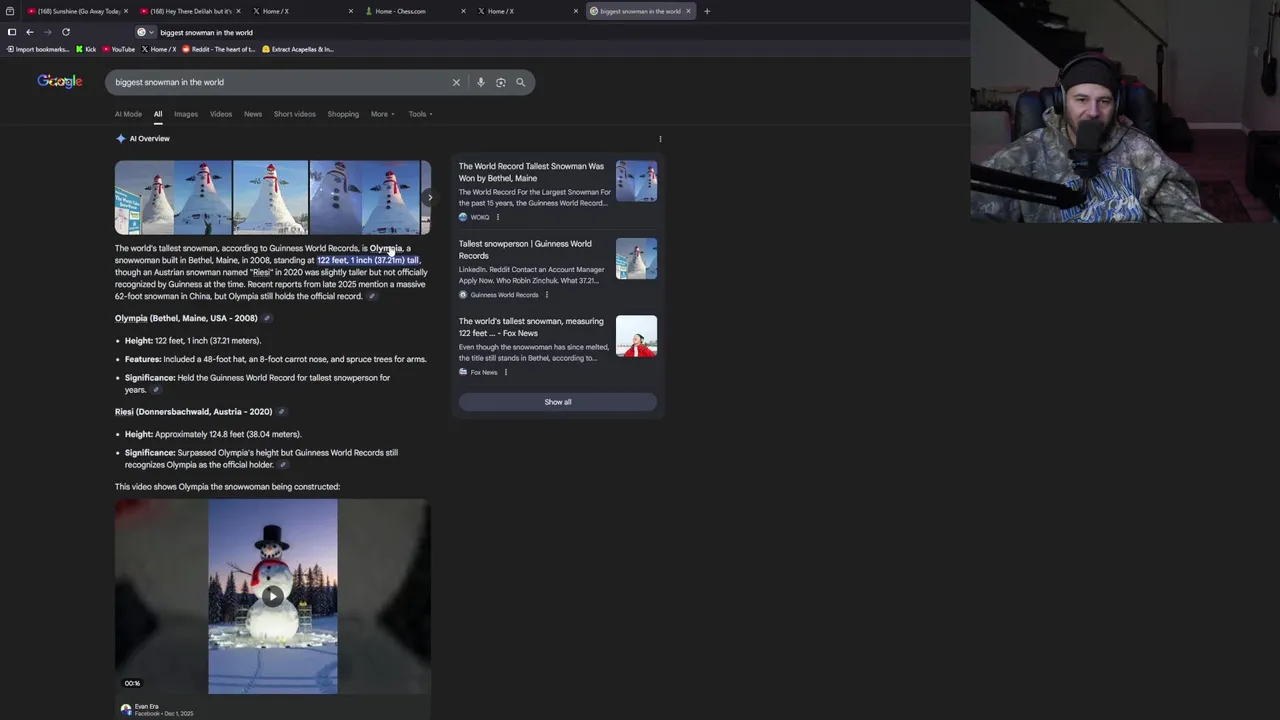This screenshot has height=720, width=1280.
Task: Next arrow on snowman image carousel
Action: click(429, 197)
